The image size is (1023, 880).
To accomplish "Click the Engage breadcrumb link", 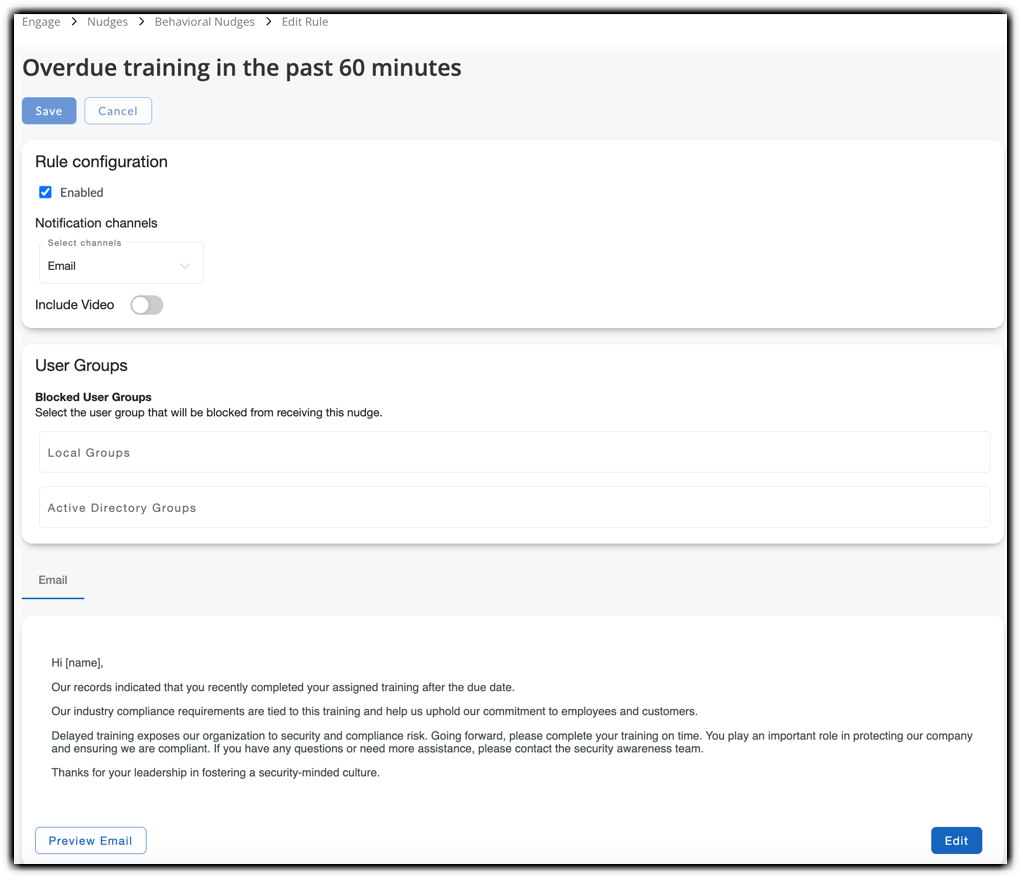I will coord(41,22).
